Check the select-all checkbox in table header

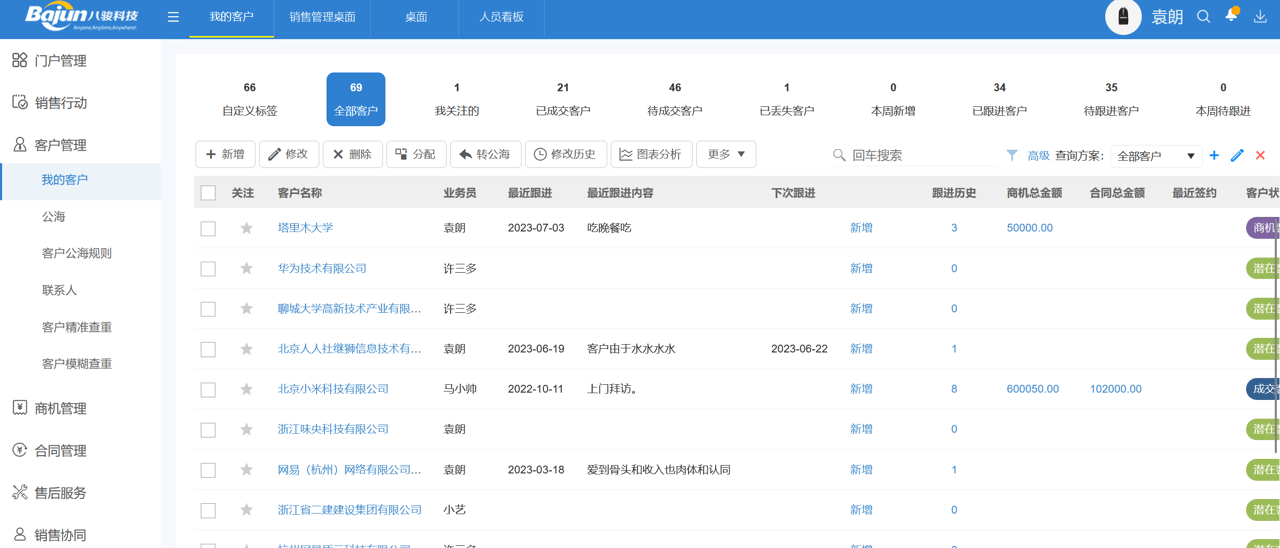coord(208,193)
